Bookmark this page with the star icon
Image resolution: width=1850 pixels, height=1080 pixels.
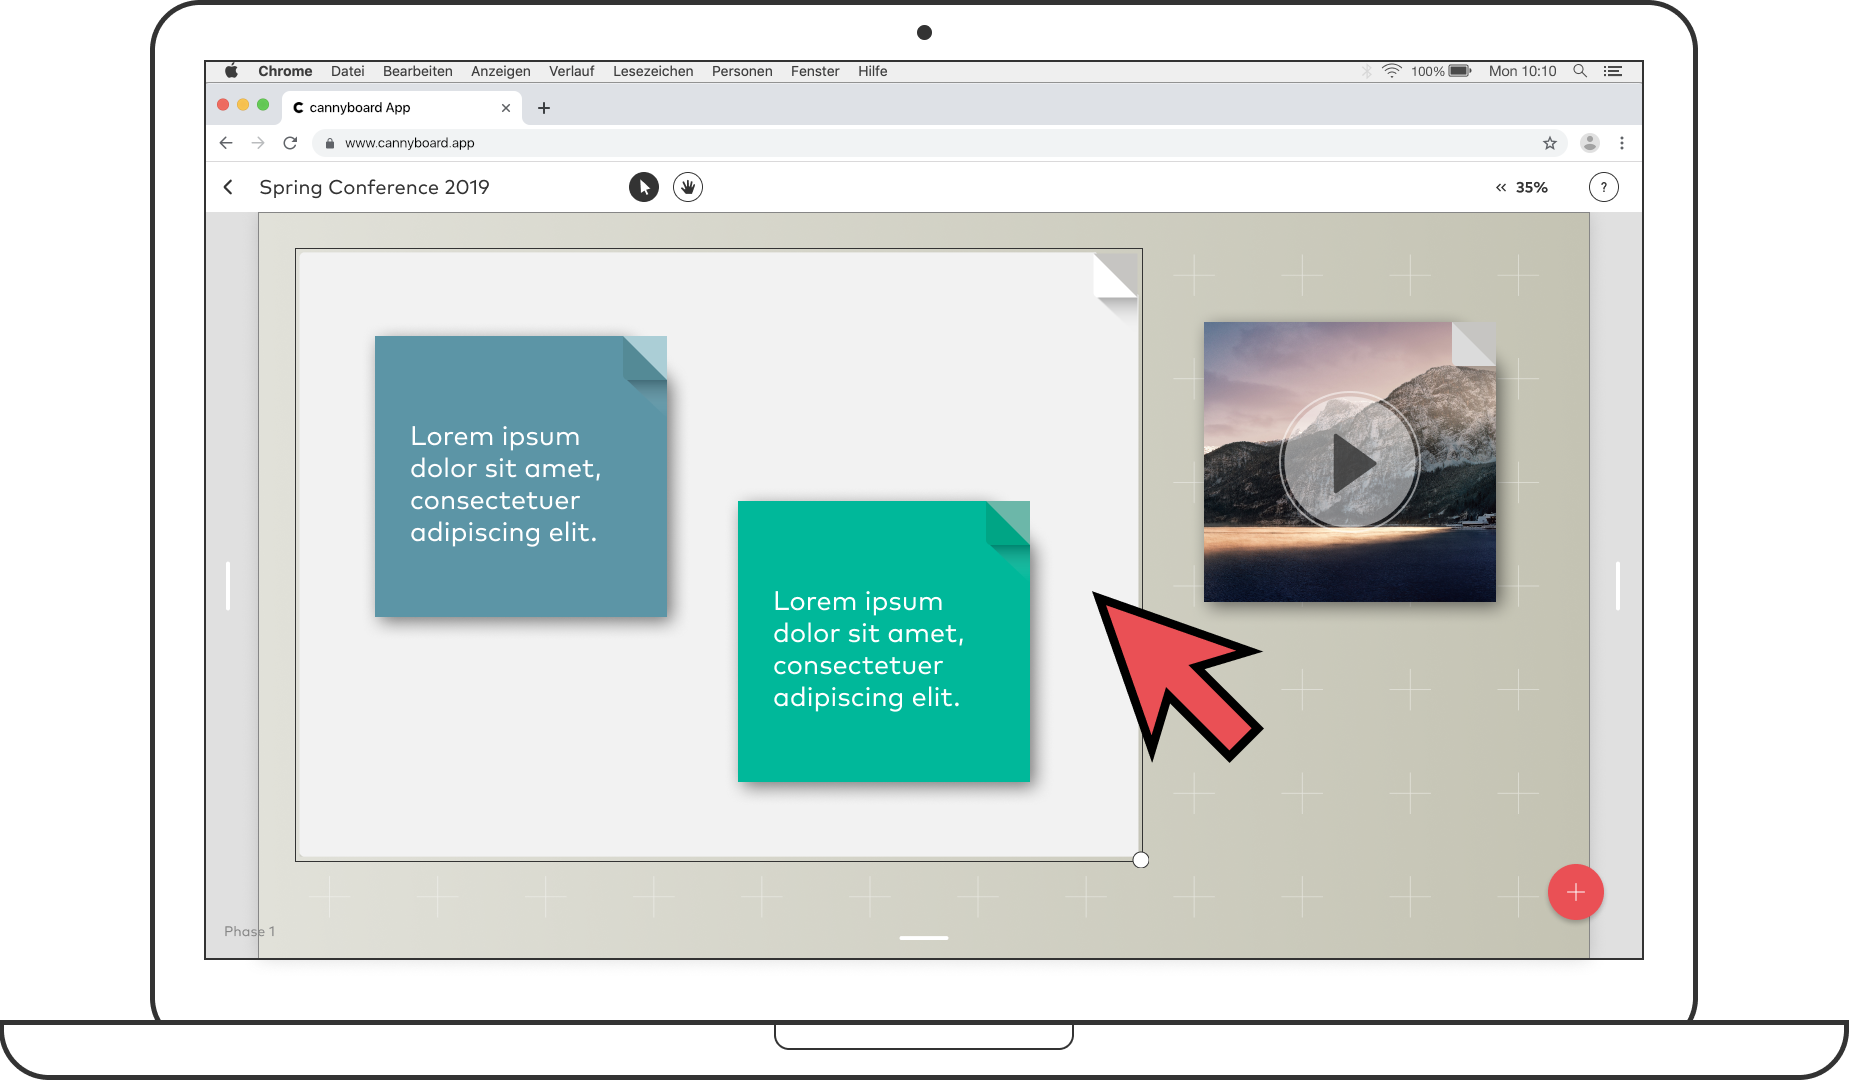click(1550, 143)
